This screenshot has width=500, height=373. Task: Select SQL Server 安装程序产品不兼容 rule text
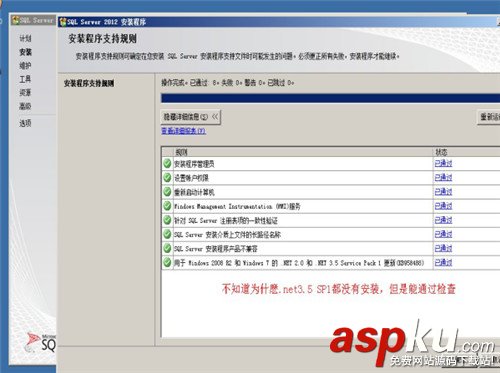click(x=216, y=249)
